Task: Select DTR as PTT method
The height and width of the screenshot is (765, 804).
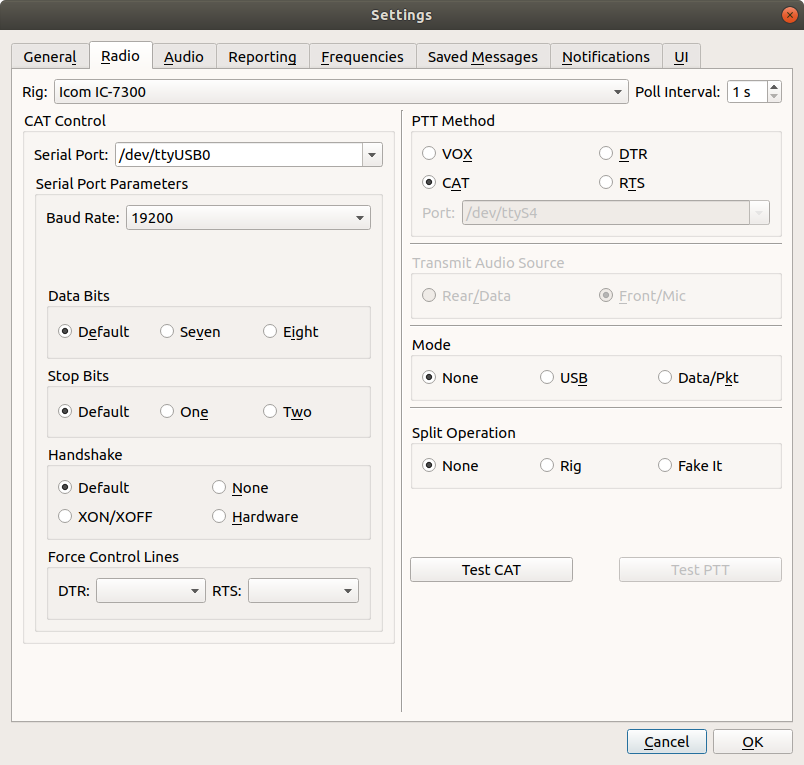Action: pos(623,154)
